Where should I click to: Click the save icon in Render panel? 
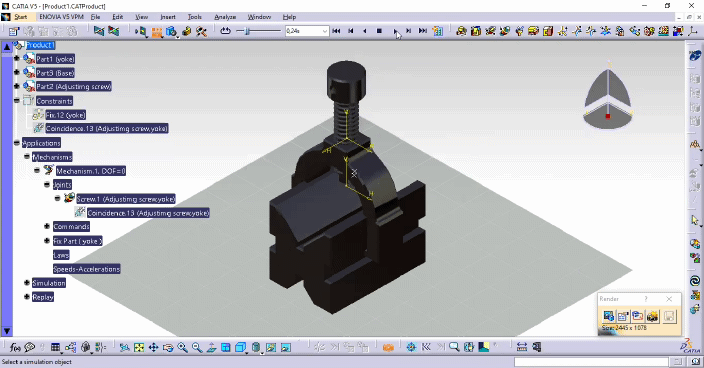click(x=669, y=316)
